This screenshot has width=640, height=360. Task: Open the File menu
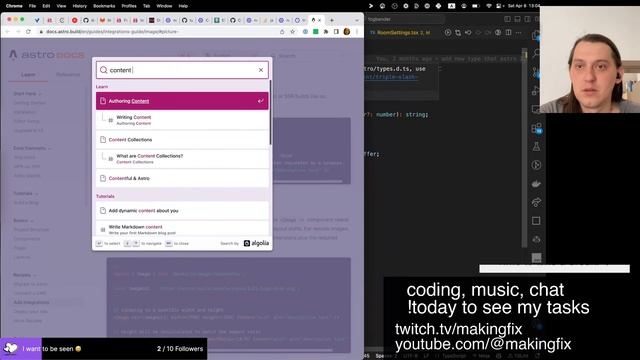tap(32, 6)
